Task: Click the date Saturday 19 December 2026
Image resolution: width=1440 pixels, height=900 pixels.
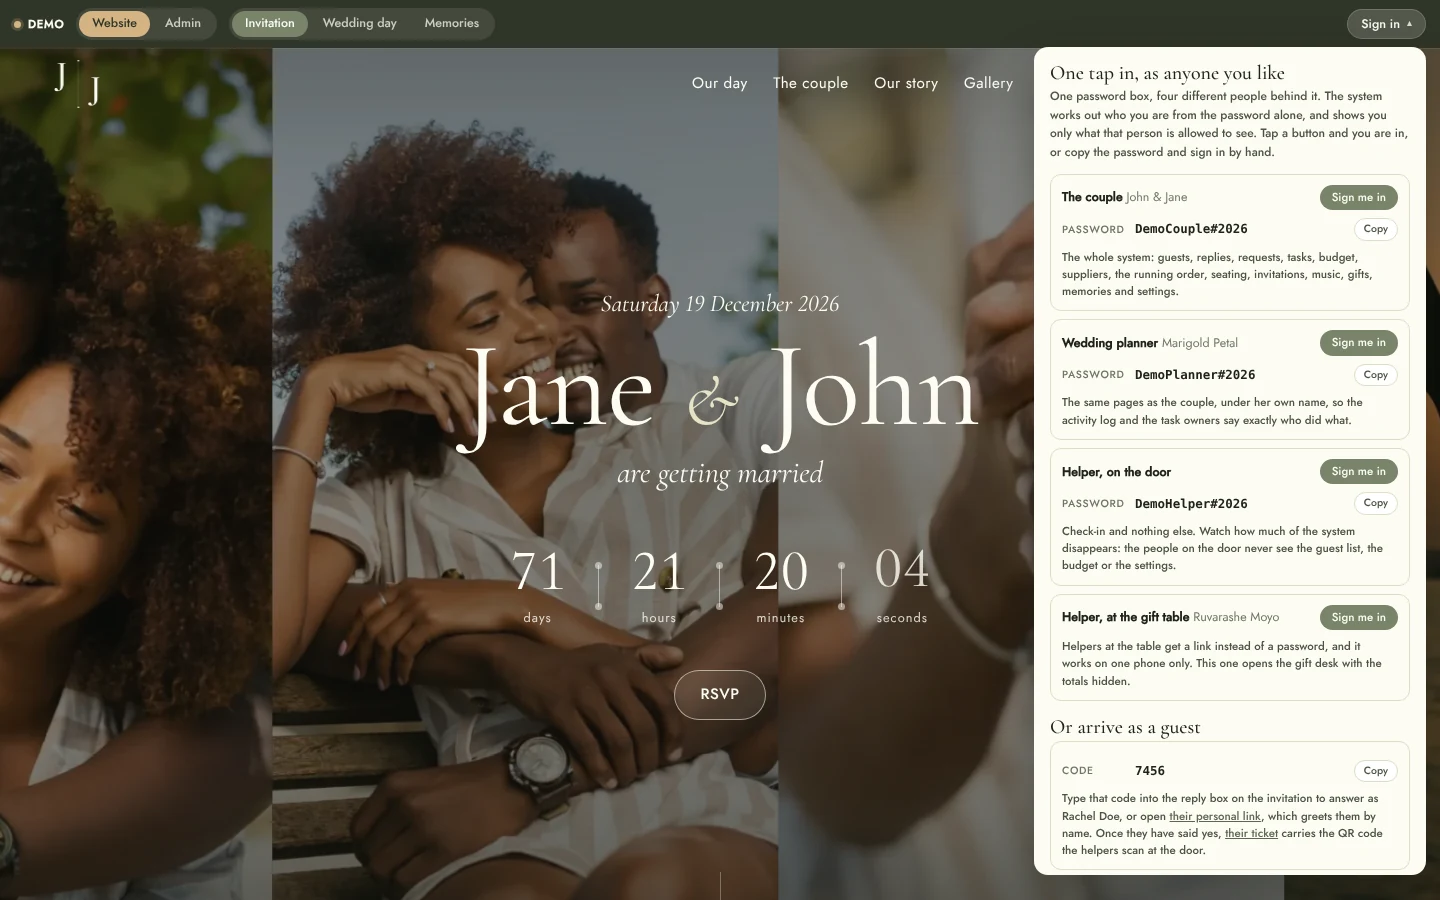Action: pyautogui.click(x=720, y=304)
